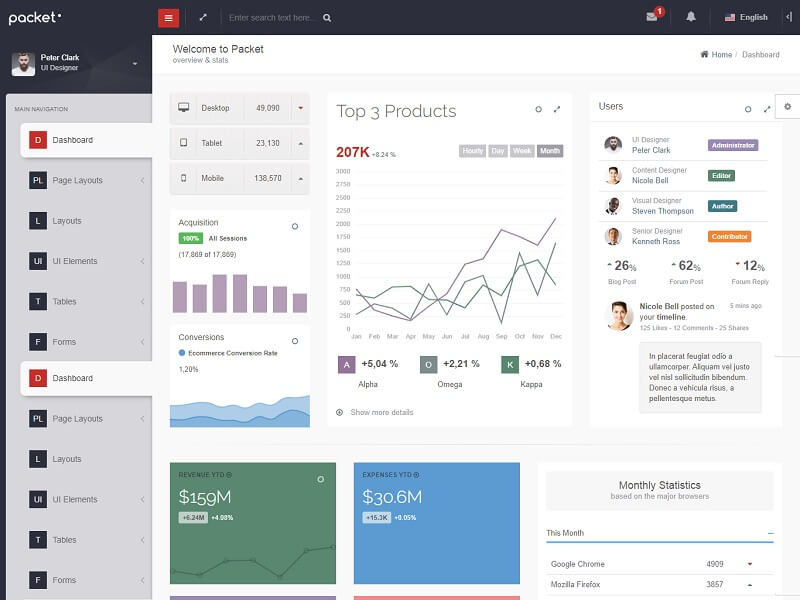Refresh the Top 3 Products widget
The height and width of the screenshot is (600, 800).
[538, 109]
